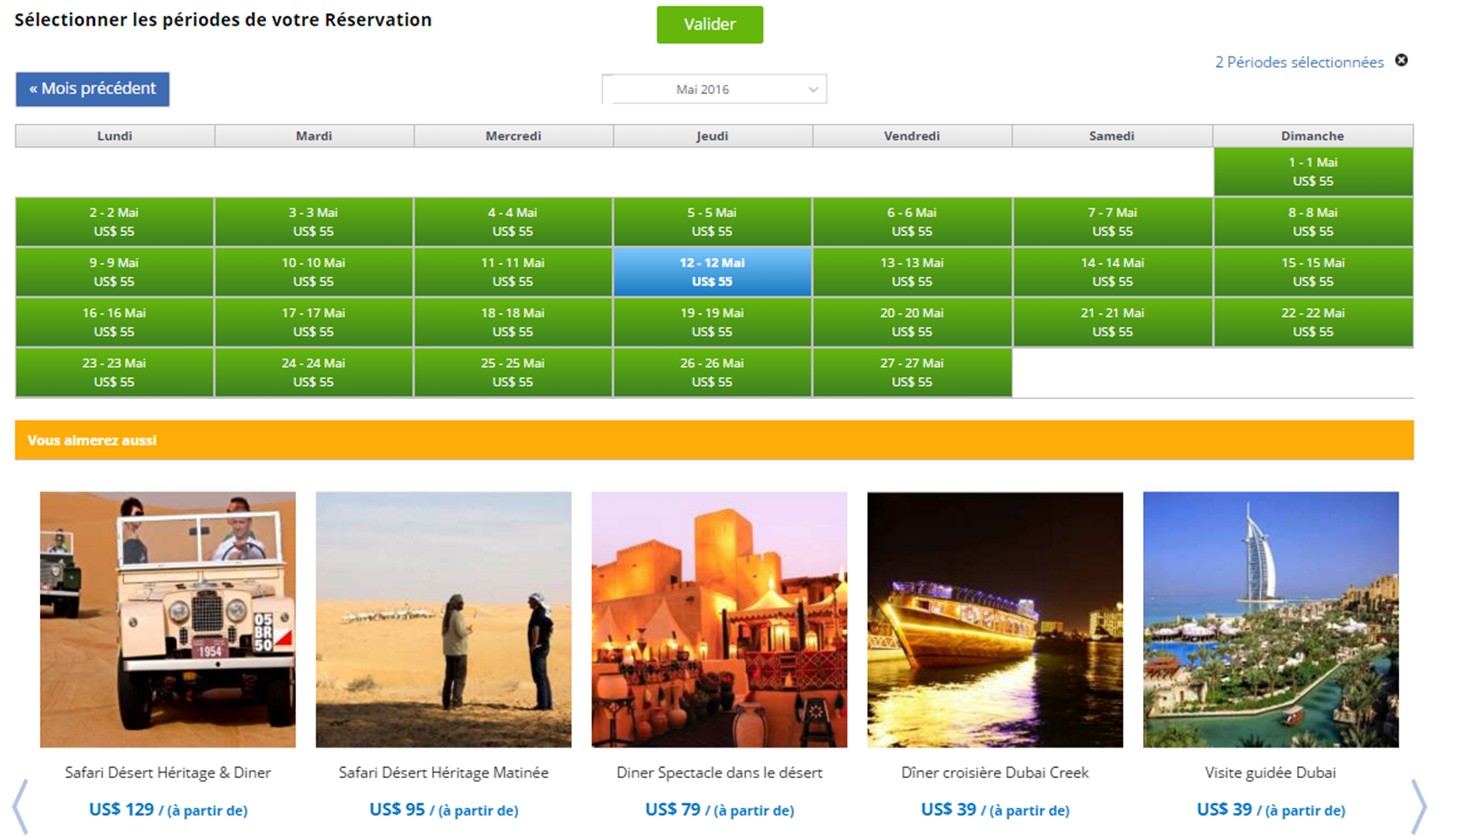Choose the 3 - 3 Mai period
Viewport: 1471px width, 837px height.
[313, 222]
